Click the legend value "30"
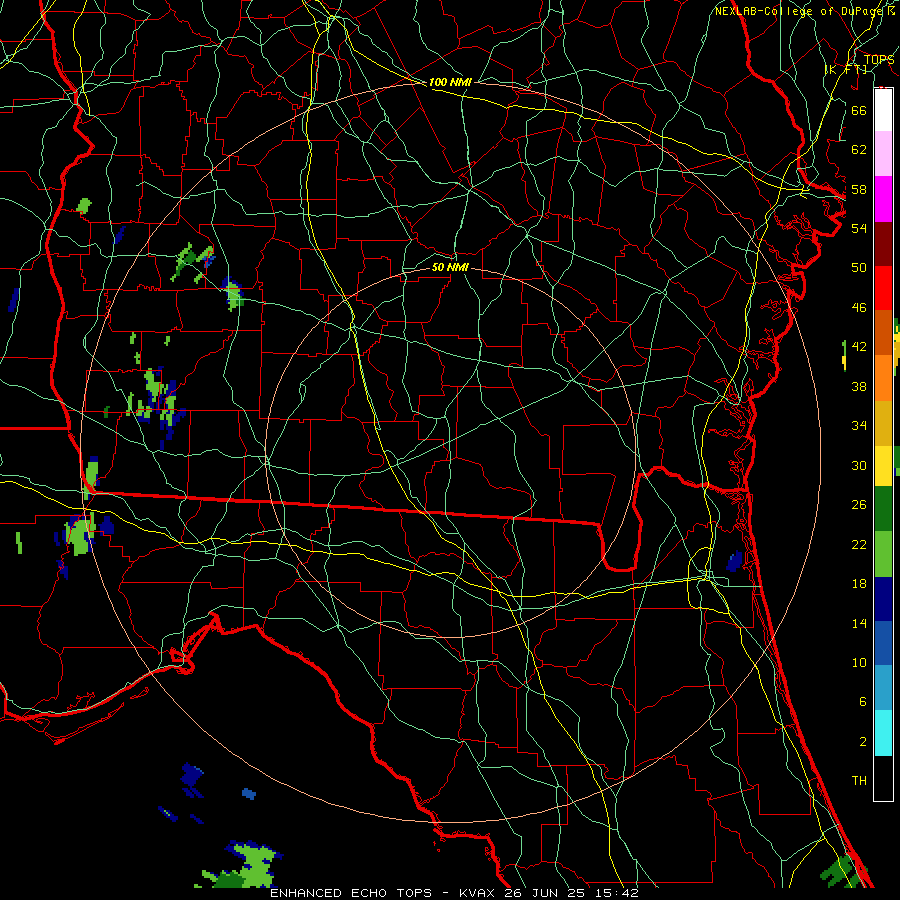This screenshot has width=900, height=900. tap(859, 465)
